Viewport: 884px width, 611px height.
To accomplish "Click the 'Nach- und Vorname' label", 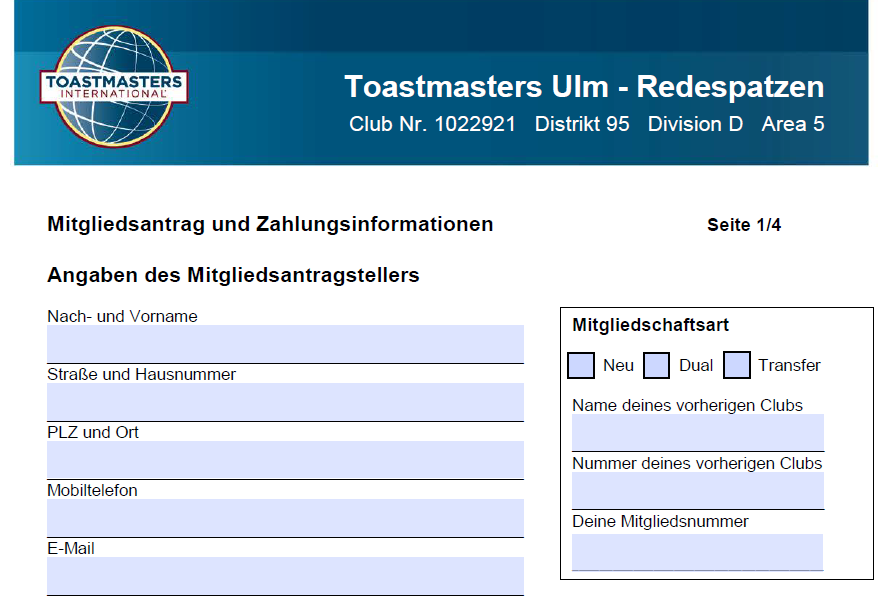I will tap(122, 316).
